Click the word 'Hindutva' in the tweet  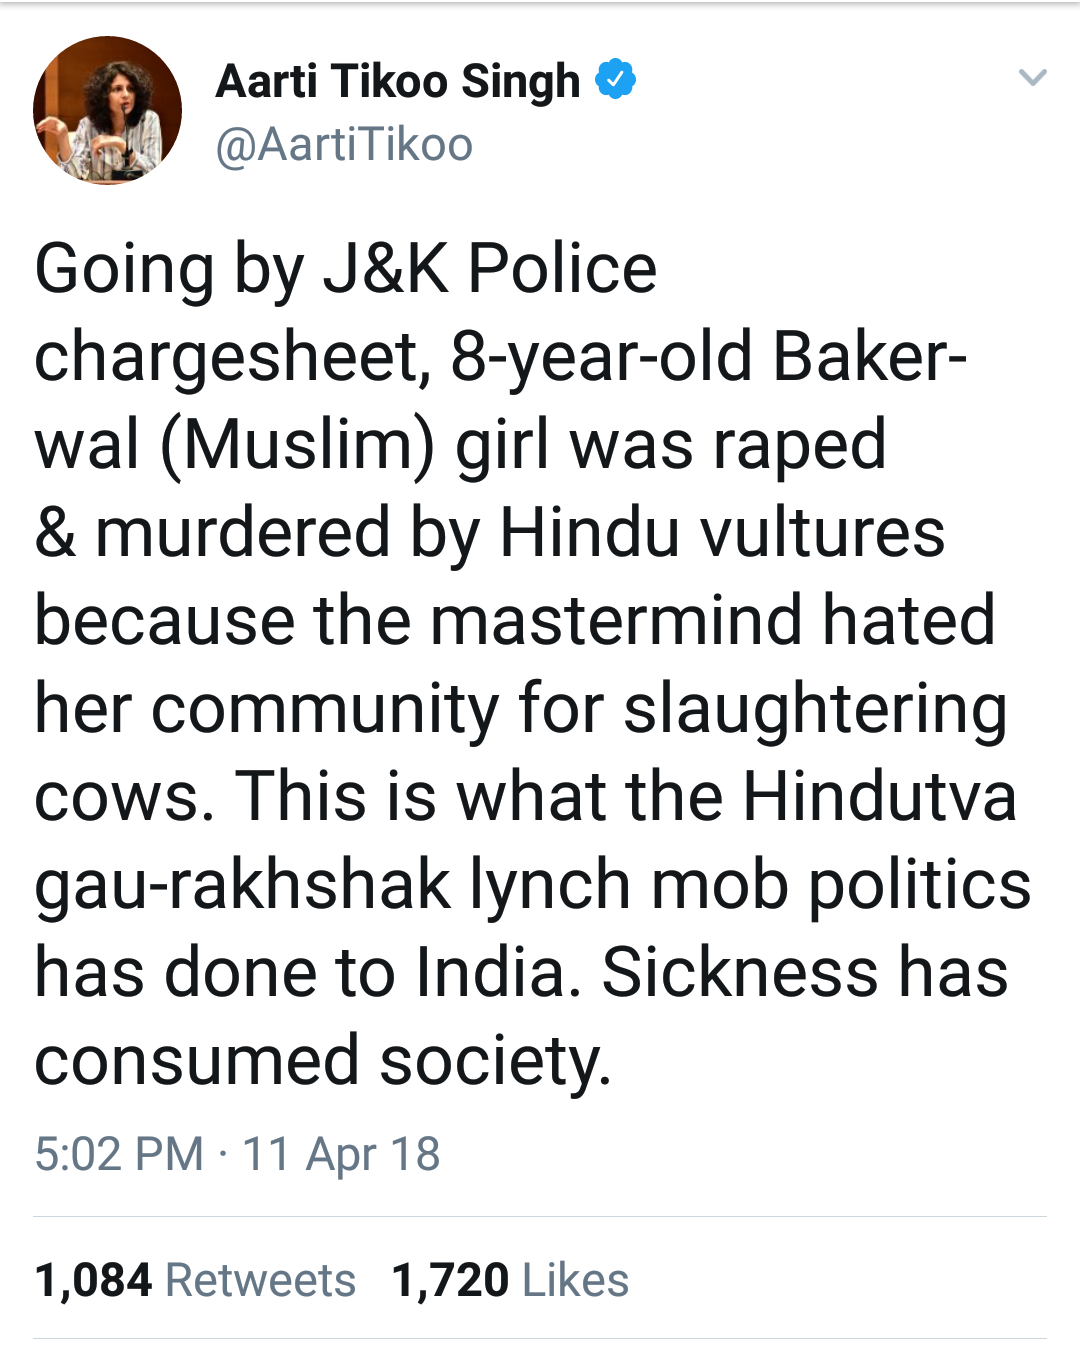click(880, 796)
